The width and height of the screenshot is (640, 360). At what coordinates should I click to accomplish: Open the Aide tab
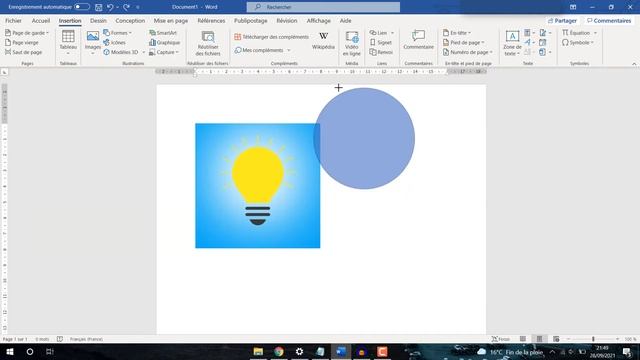(x=346, y=20)
